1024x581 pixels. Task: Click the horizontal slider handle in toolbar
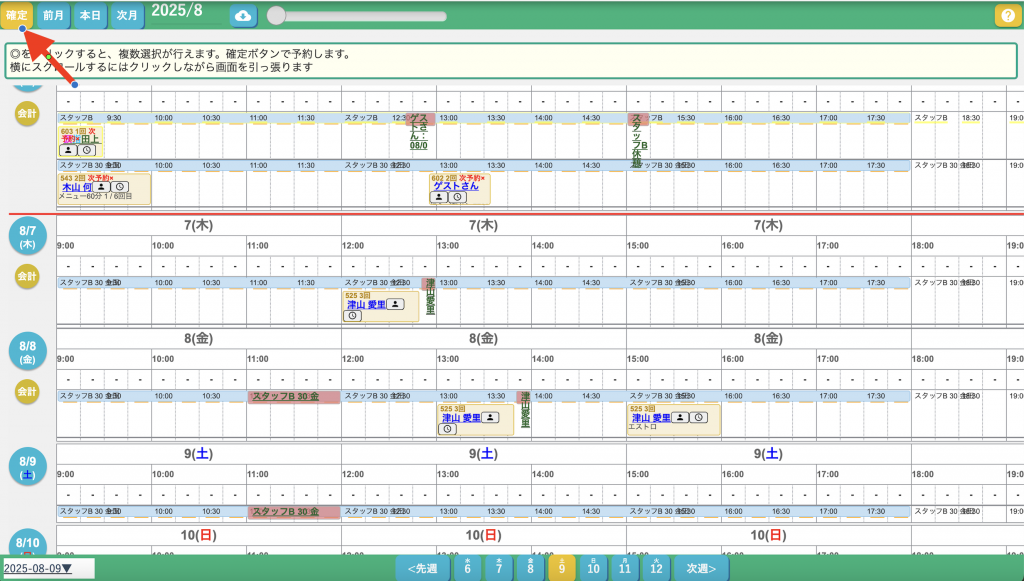click(x=276, y=16)
